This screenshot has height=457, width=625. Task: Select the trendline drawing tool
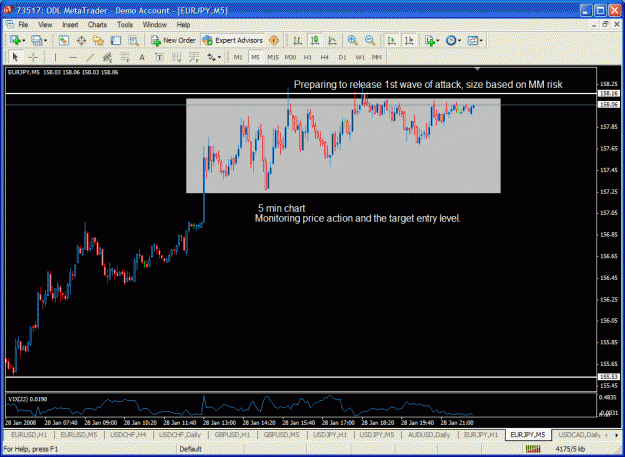click(90, 57)
